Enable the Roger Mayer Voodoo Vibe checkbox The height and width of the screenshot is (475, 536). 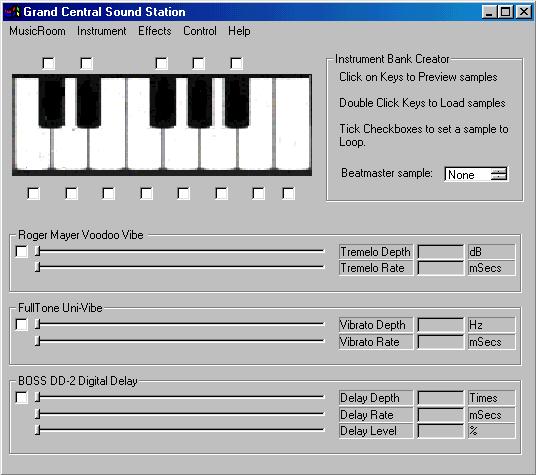(22, 251)
